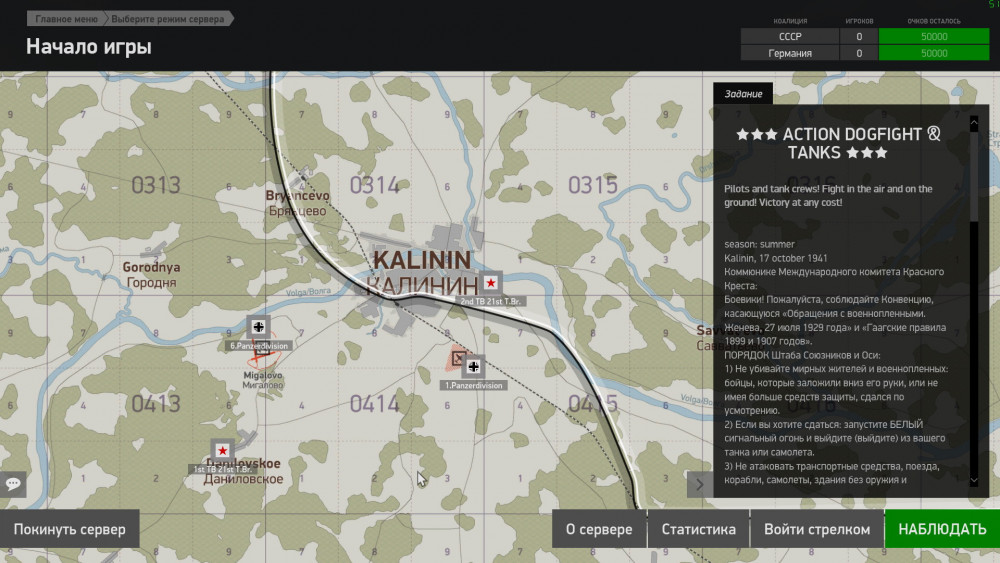Click grid square label 0413

pyautogui.click(x=156, y=404)
